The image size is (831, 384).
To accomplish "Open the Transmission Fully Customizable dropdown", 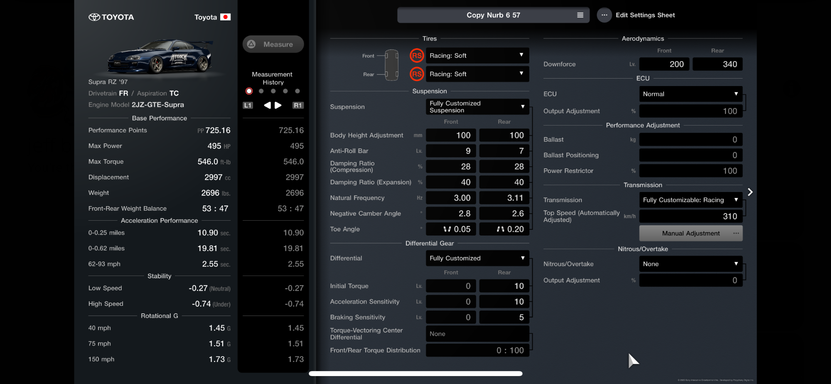I will (x=691, y=200).
